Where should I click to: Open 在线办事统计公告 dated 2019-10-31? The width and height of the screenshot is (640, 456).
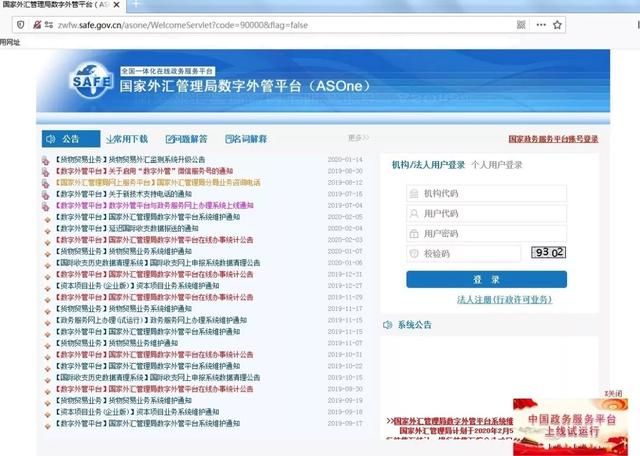point(154,354)
